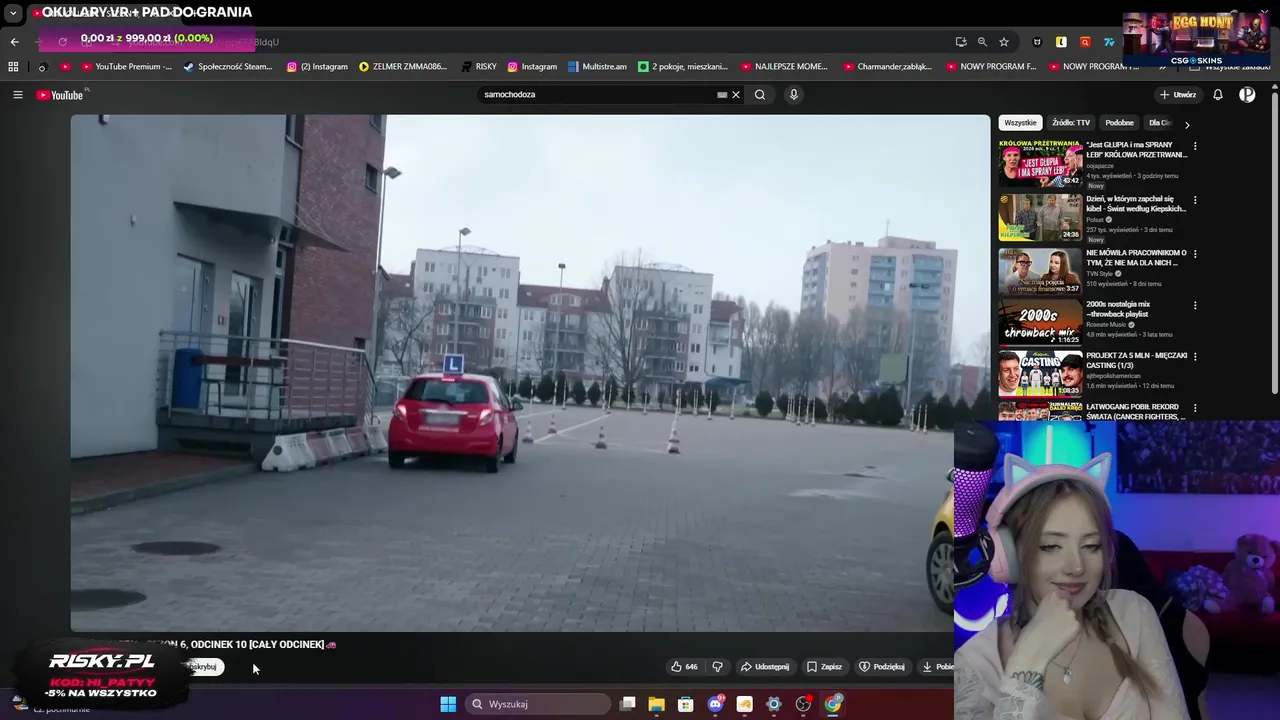Submit the search with the magnifier button

760,95
